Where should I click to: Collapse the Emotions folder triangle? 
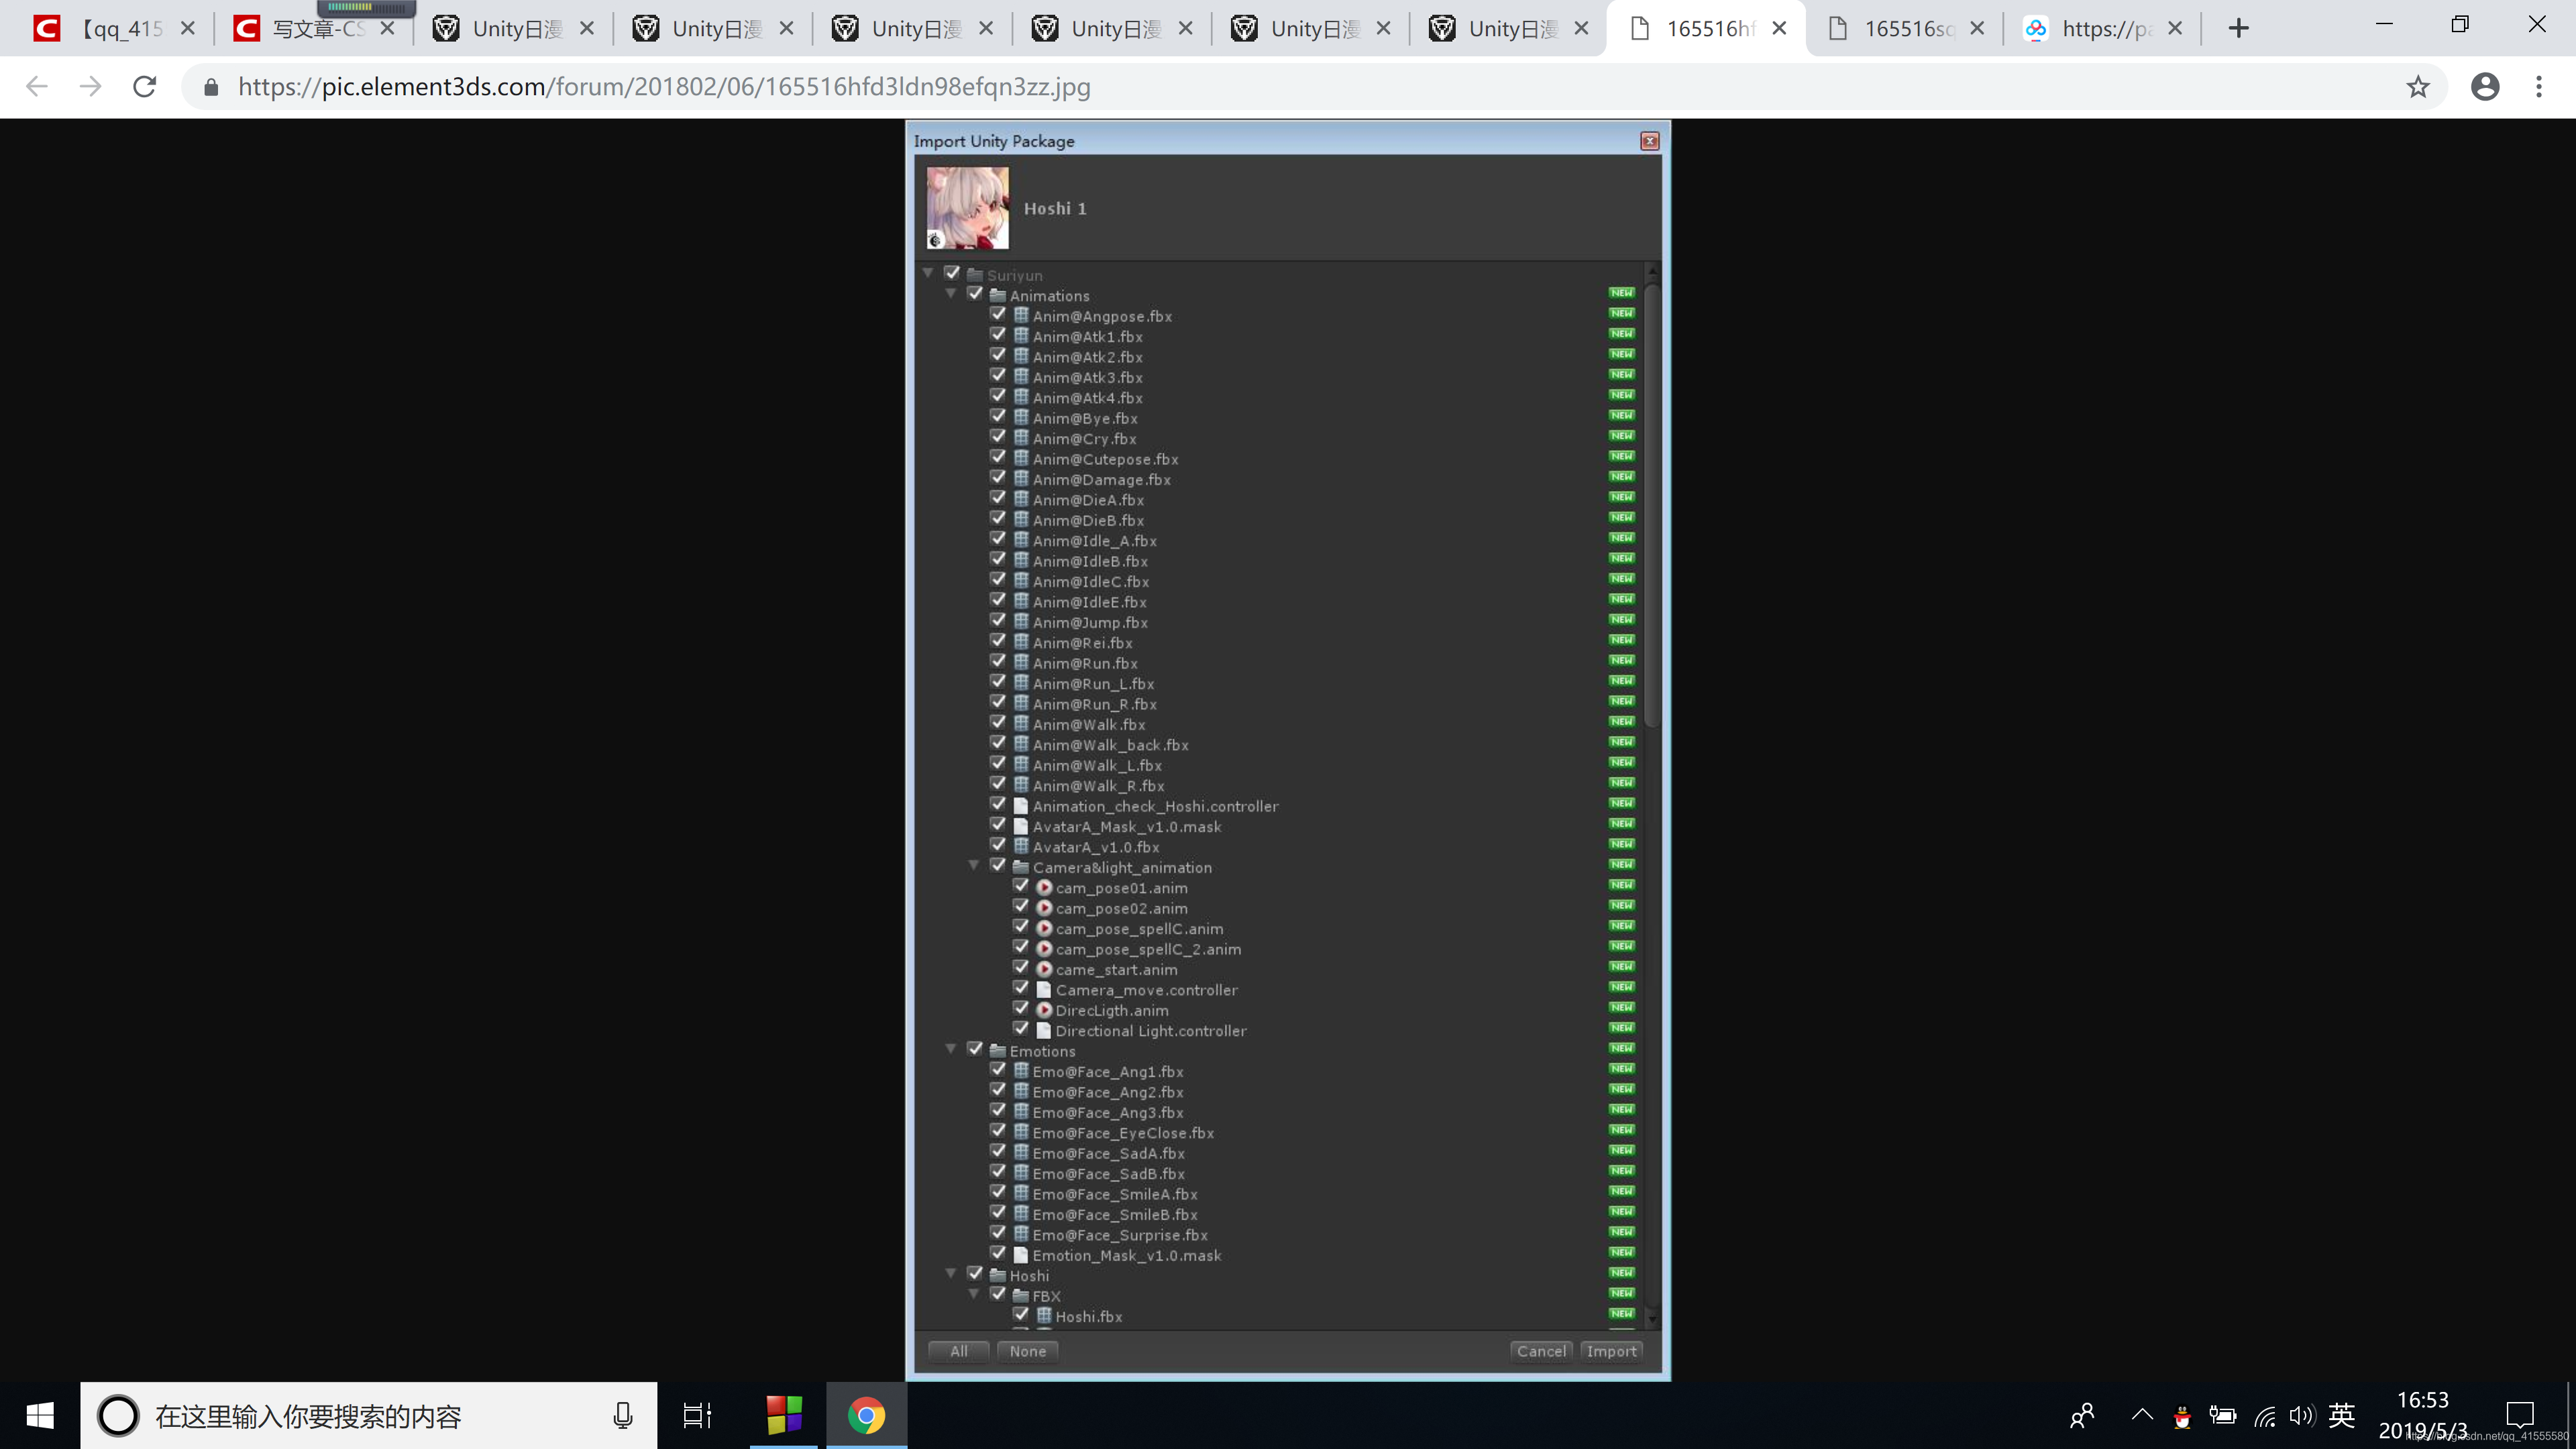point(951,1049)
